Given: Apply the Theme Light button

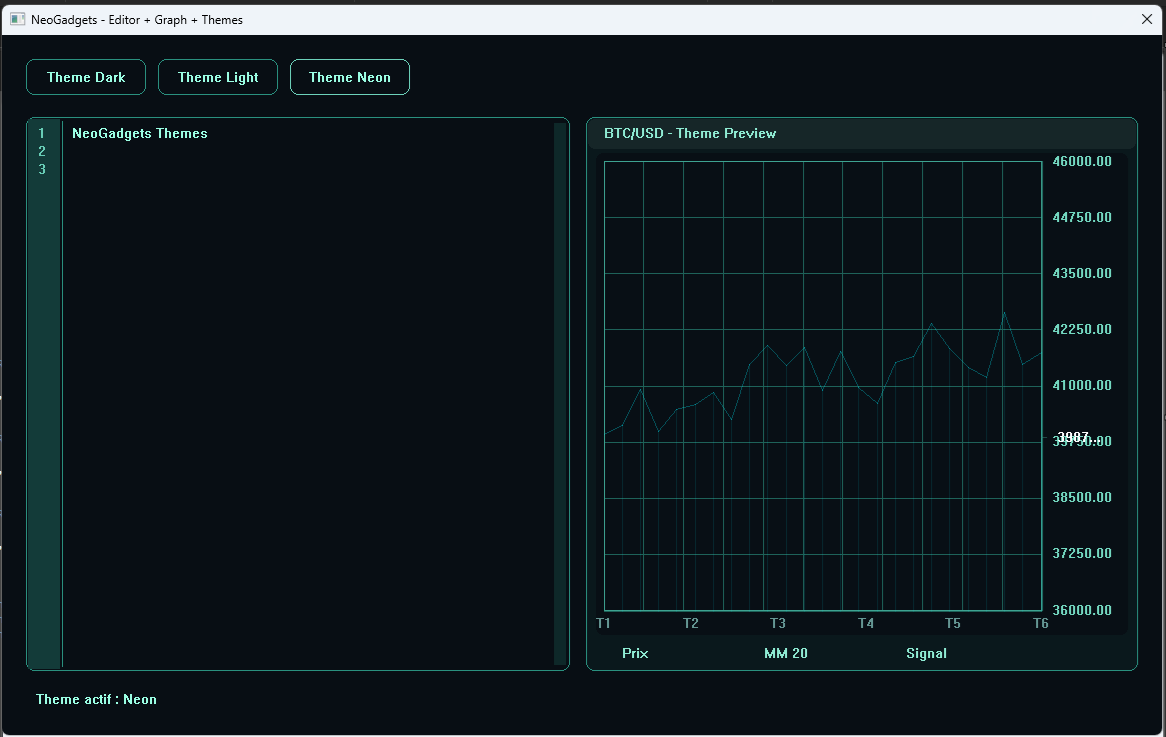Looking at the screenshot, I should [x=218, y=77].
